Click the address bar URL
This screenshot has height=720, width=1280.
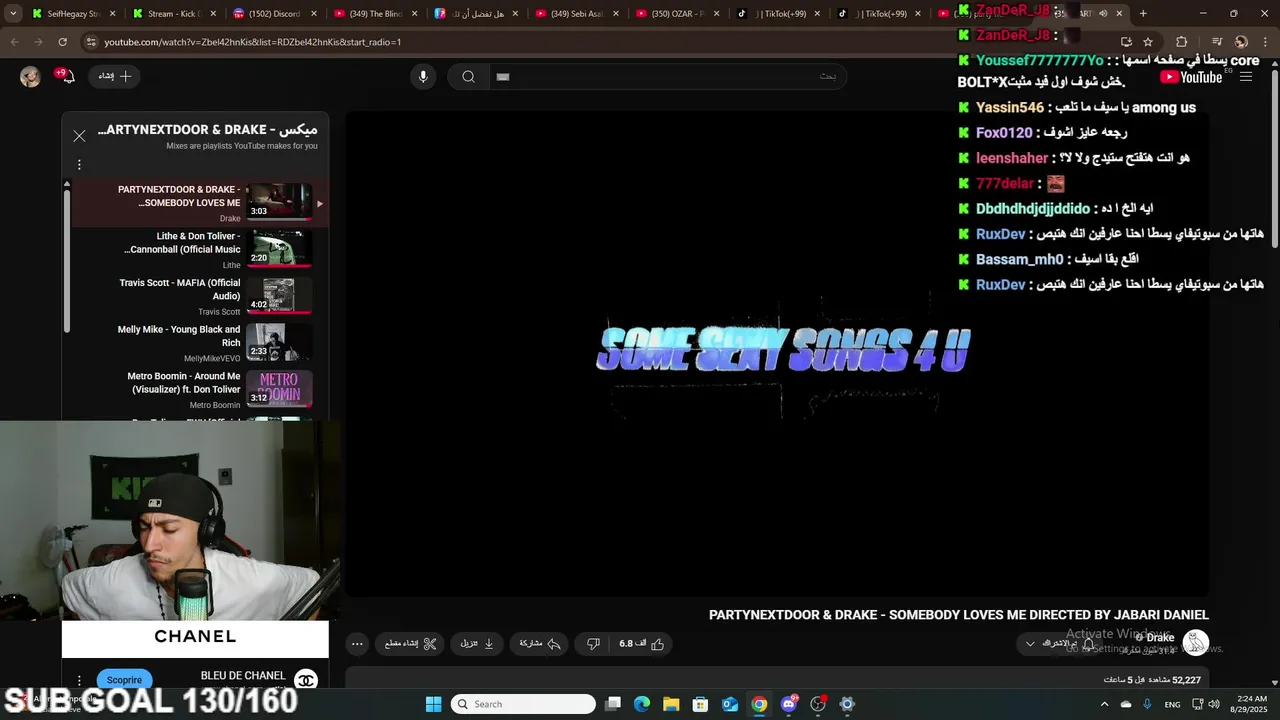pos(252,42)
